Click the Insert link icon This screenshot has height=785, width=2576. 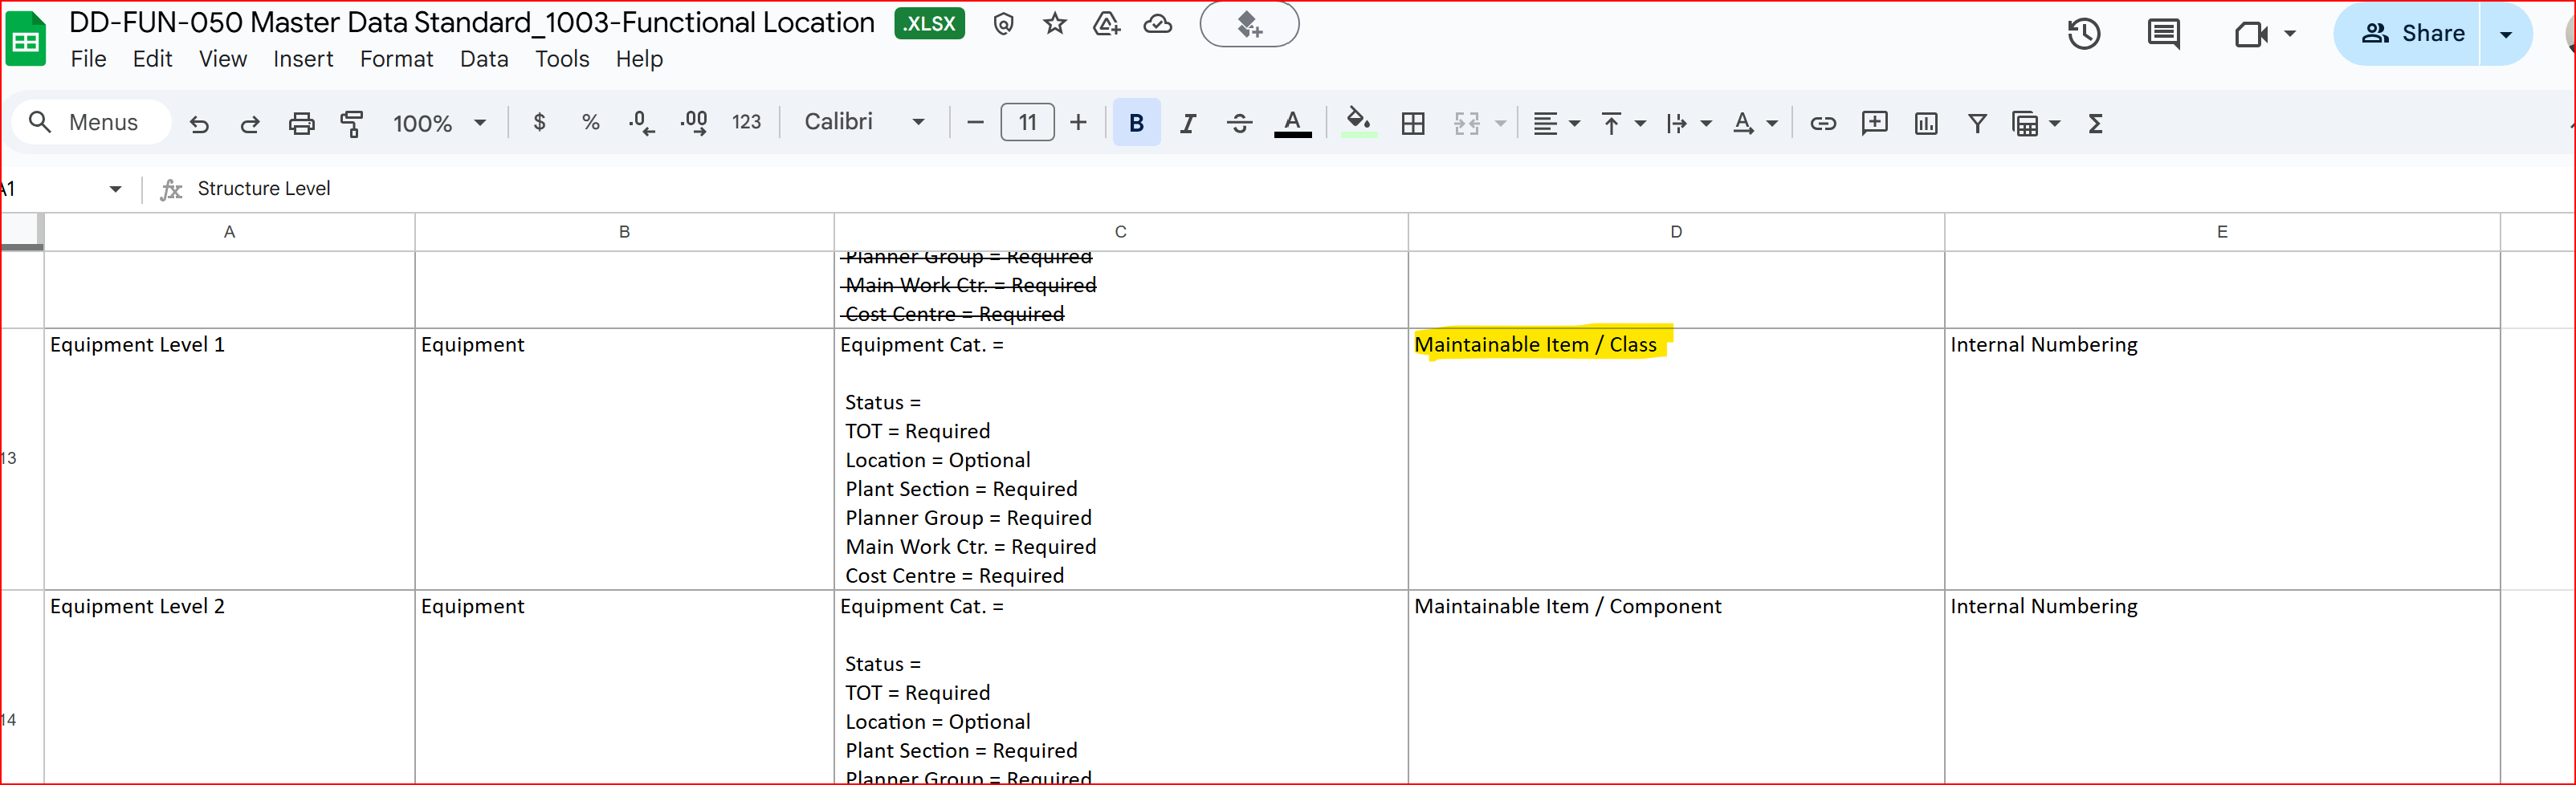(1823, 124)
